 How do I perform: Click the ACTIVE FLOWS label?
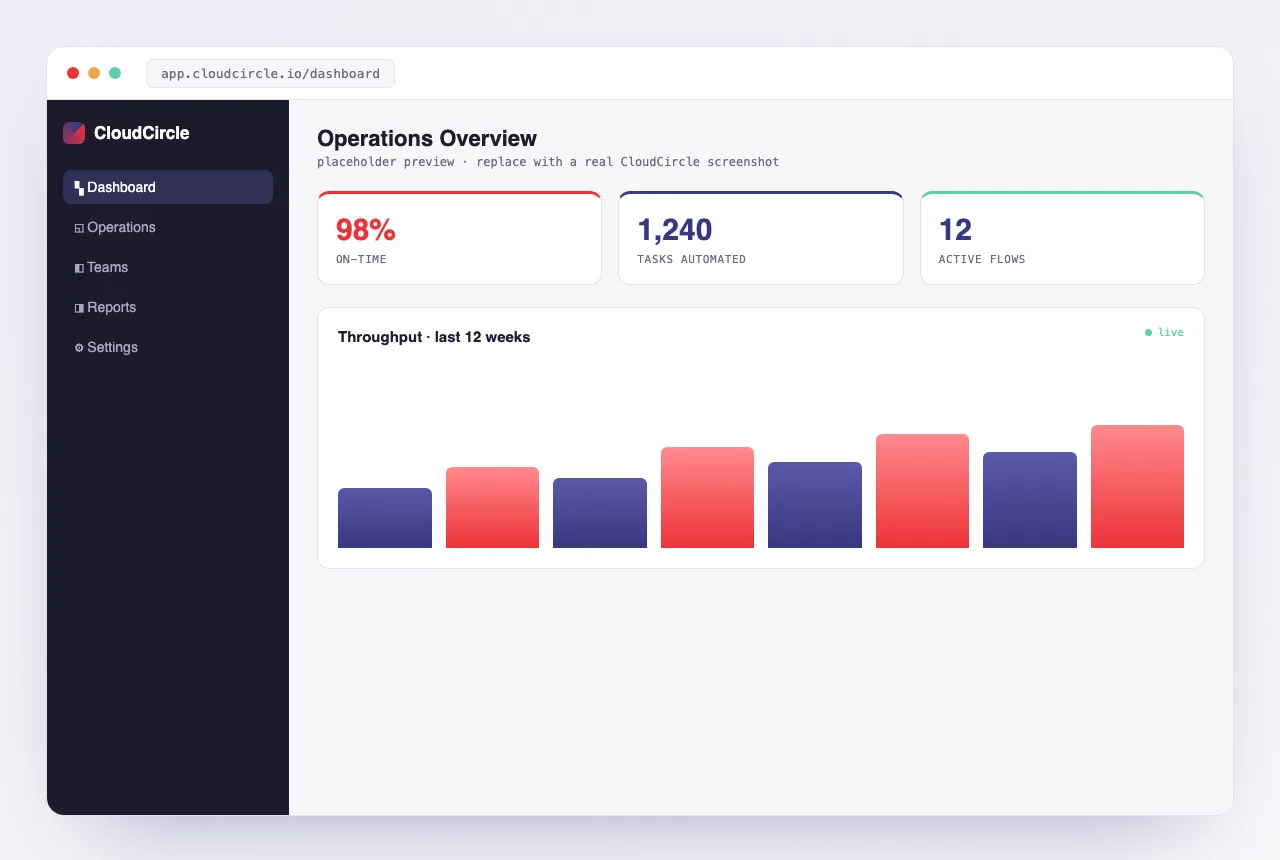pyautogui.click(x=982, y=259)
